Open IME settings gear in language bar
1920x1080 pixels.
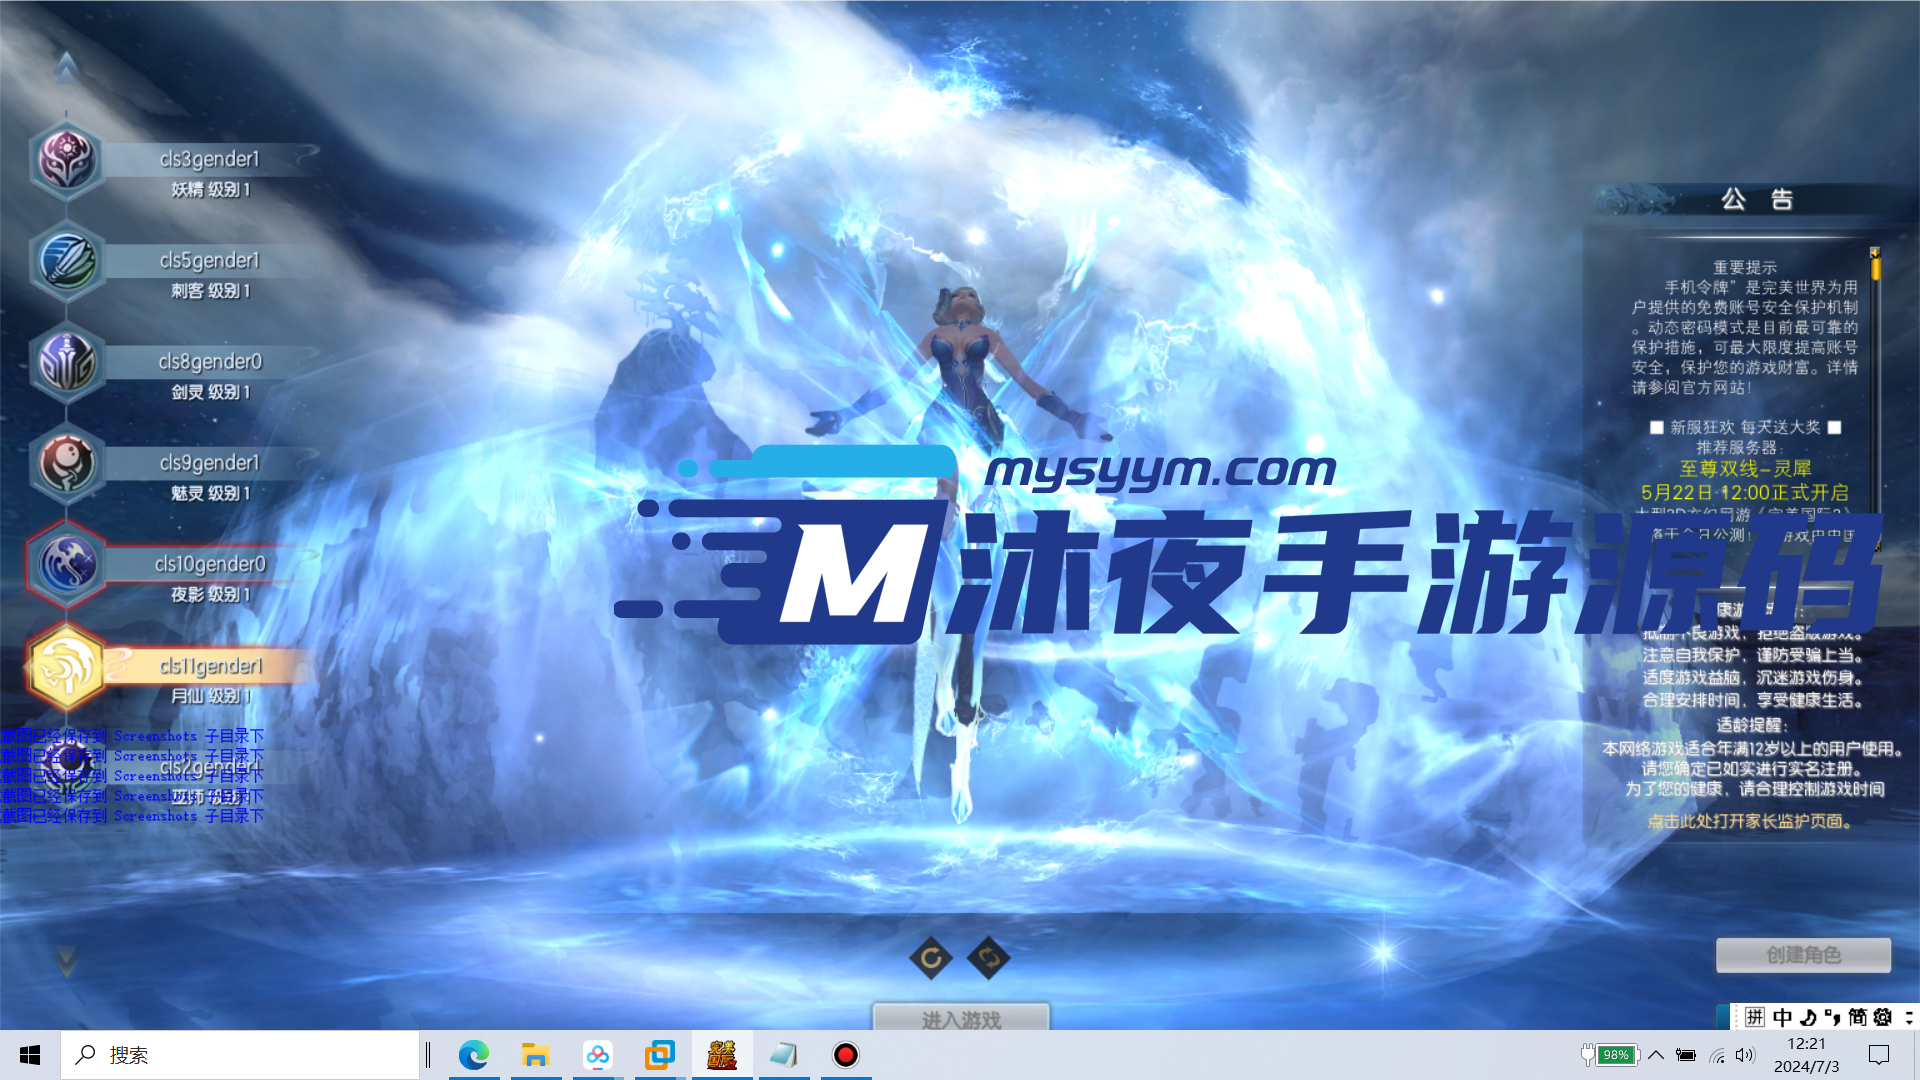point(1883,1017)
